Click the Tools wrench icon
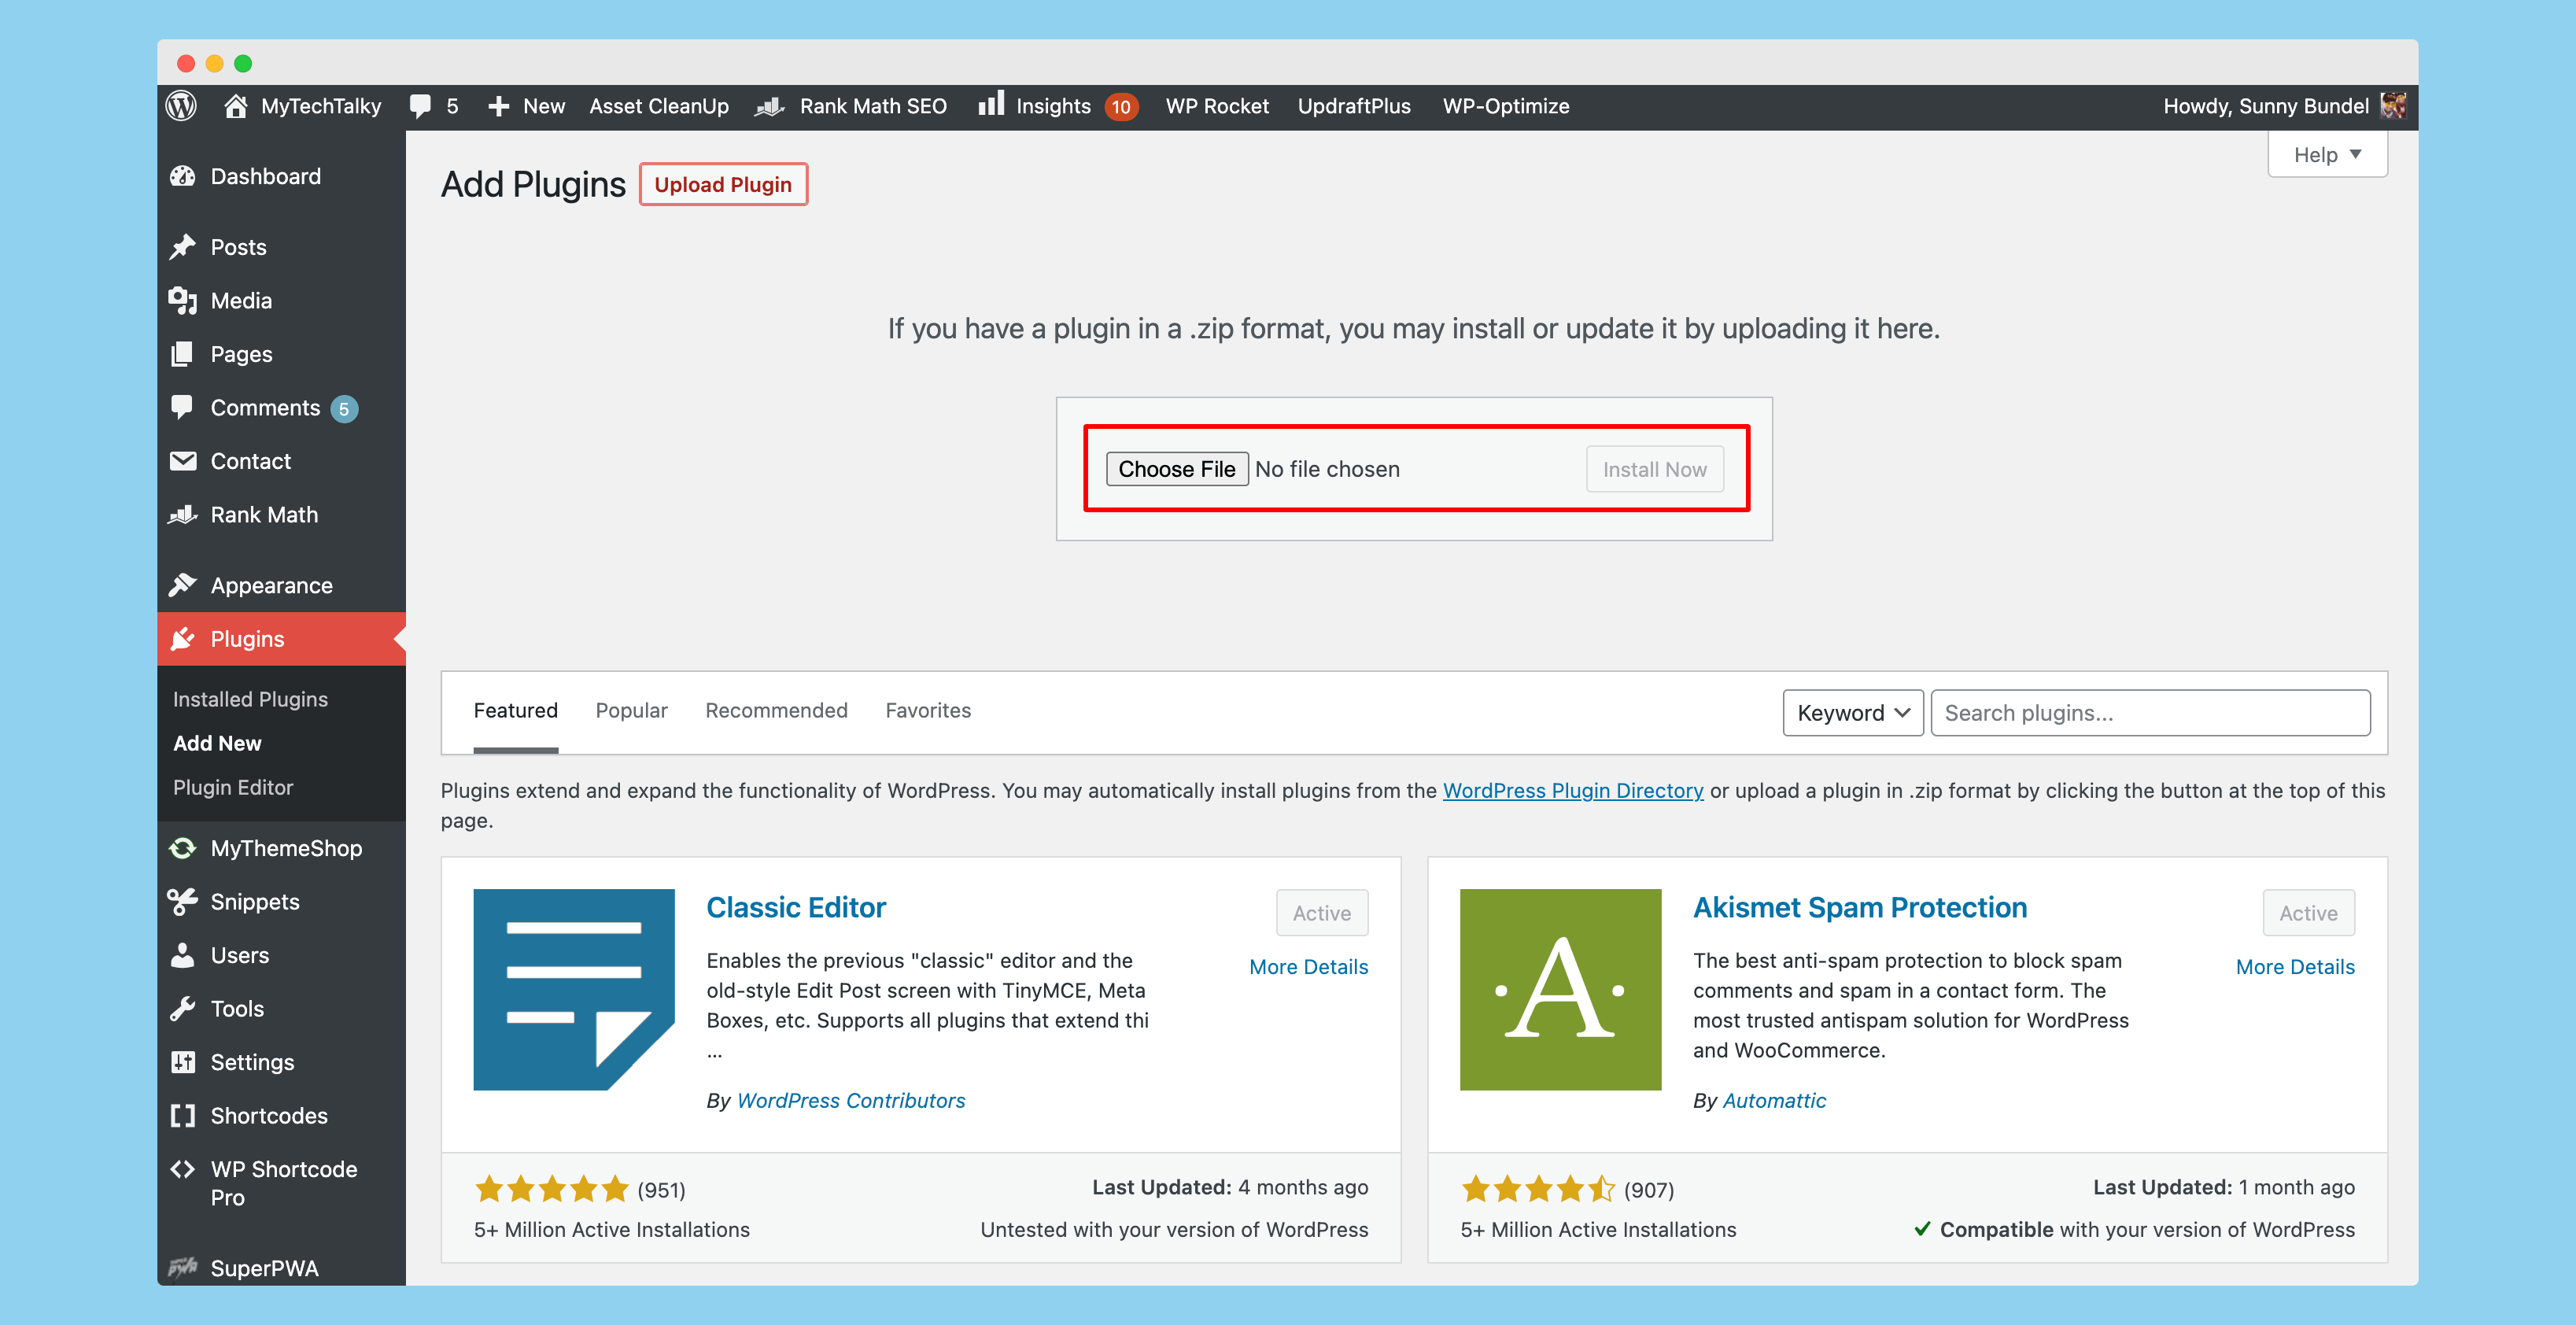This screenshot has width=2576, height=1325. 182,1009
